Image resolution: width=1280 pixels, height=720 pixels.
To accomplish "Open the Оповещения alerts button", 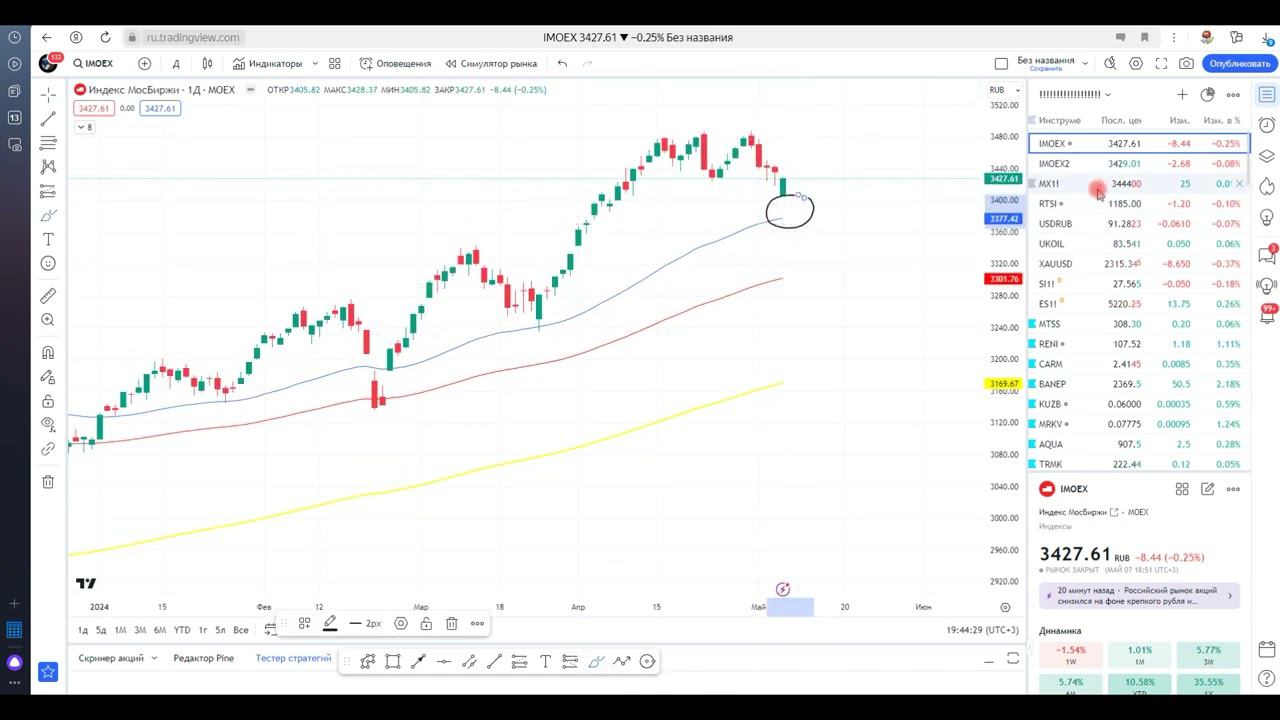I will pyautogui.click(x=395, y=63).
